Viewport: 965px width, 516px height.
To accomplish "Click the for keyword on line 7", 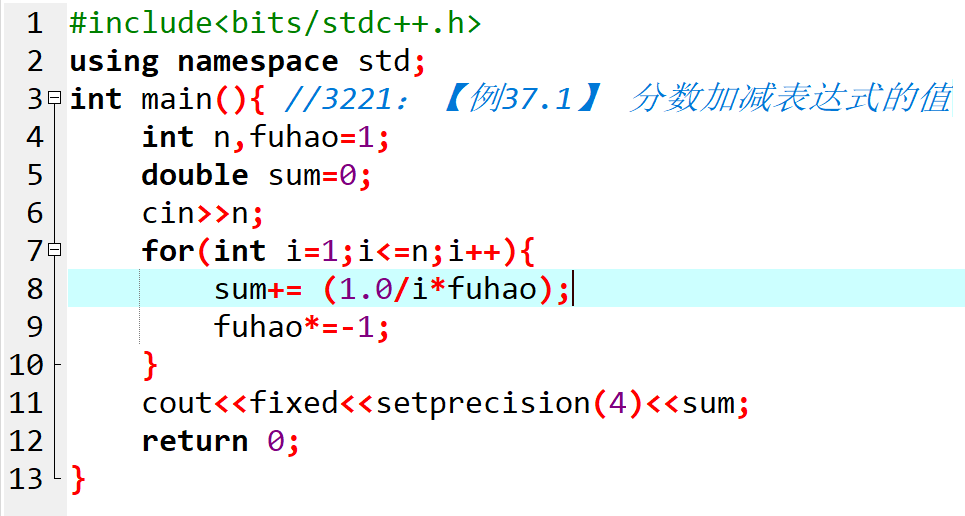I will click(168, 251).
